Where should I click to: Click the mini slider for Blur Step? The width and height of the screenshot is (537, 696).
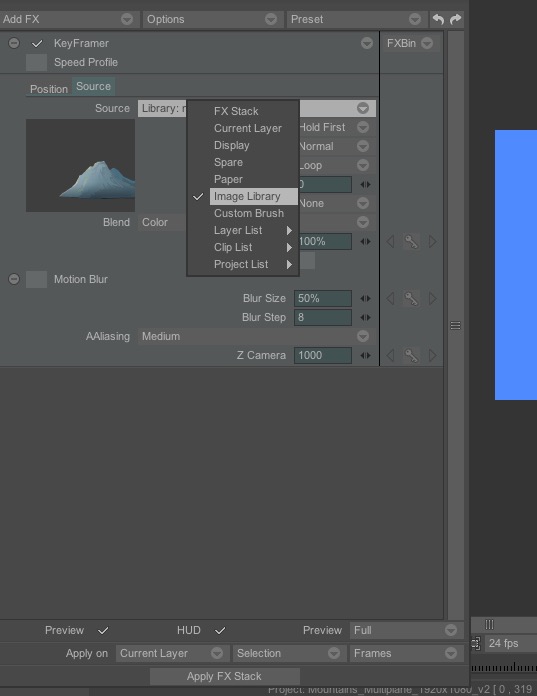click(x=365, y=317)
